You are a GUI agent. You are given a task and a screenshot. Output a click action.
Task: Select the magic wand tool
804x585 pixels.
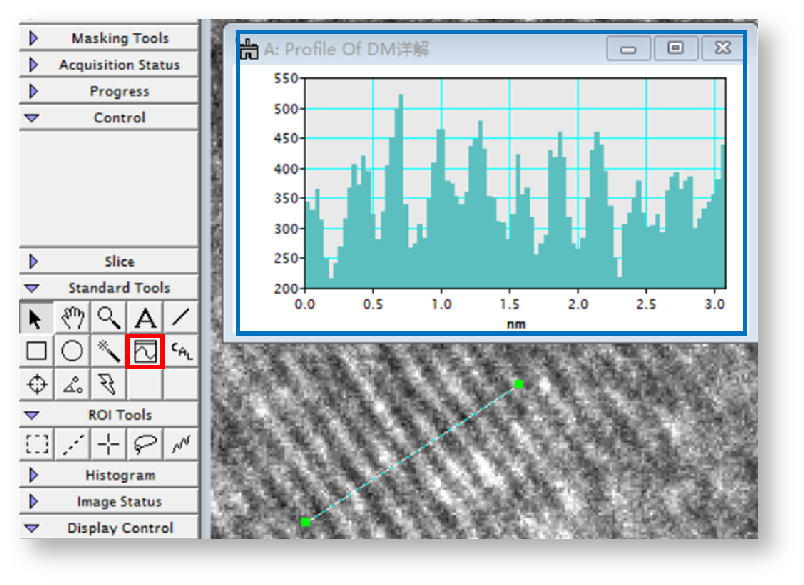108,352
